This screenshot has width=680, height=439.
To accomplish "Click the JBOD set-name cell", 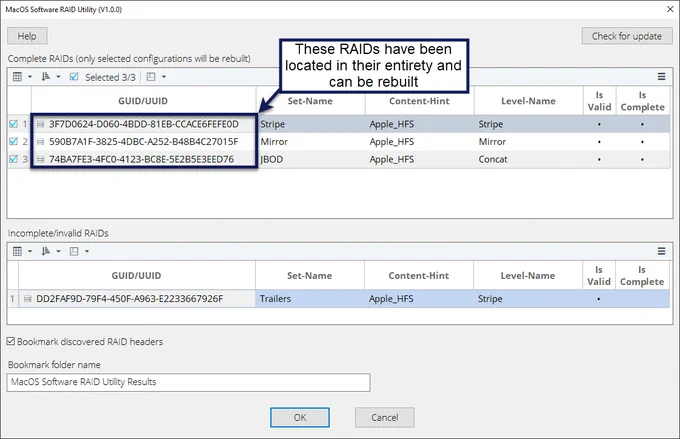I will (x=311, y=159).
